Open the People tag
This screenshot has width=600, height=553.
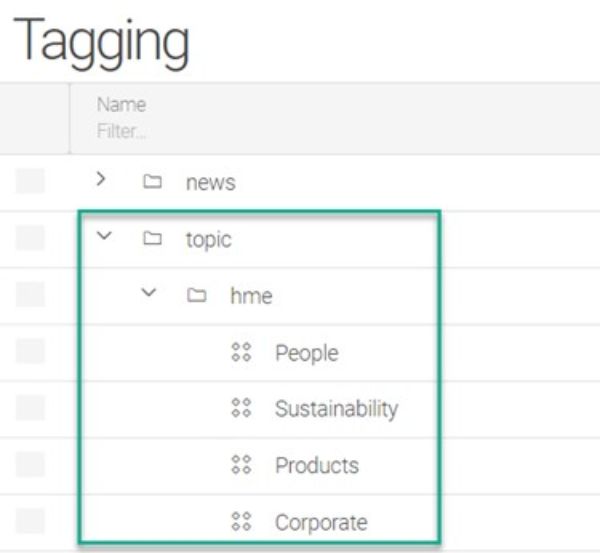pyautogui.click(x=307, y=353)
